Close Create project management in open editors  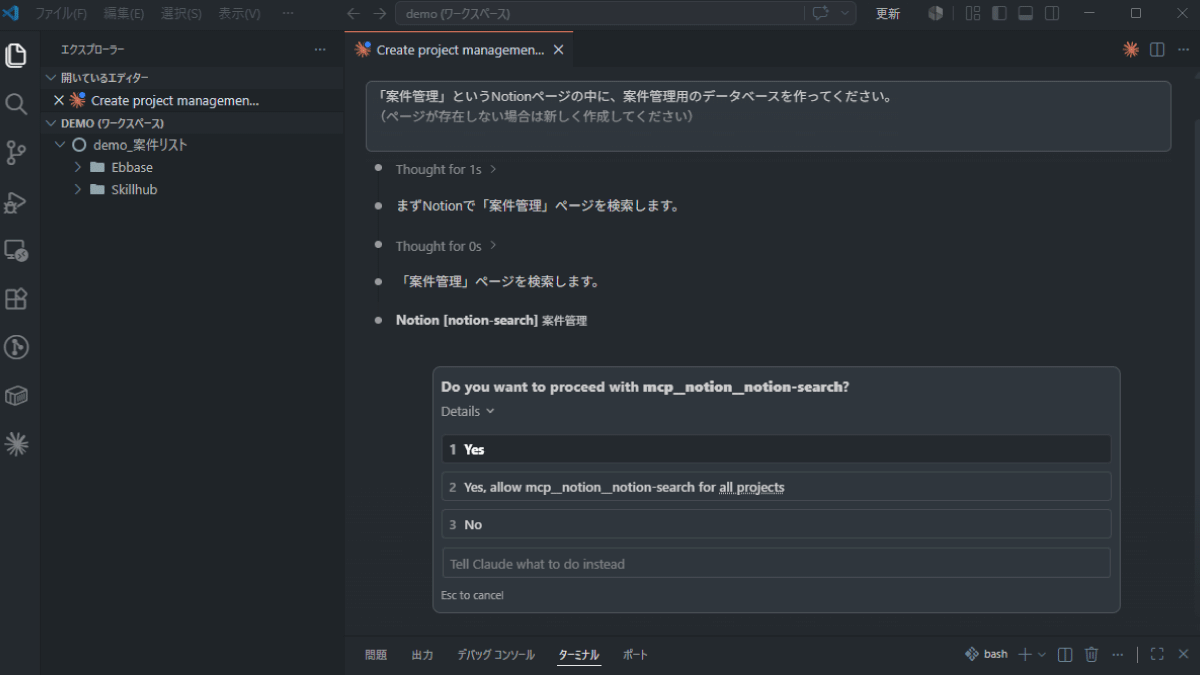pos(58,100)
